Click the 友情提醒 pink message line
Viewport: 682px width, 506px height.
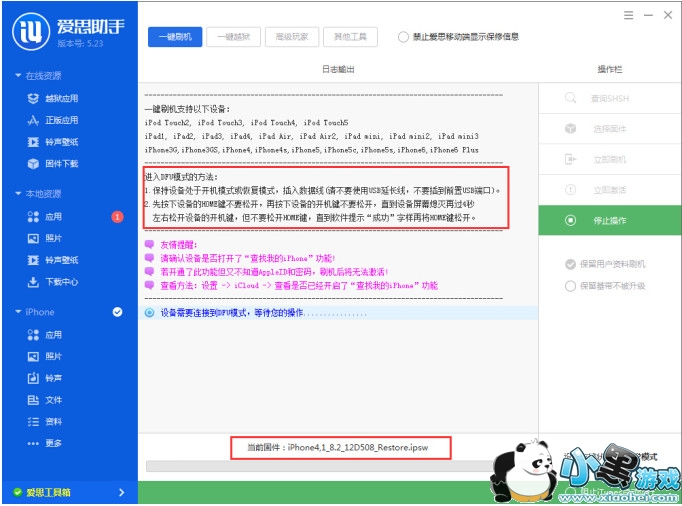pyautogui.click(x=179, y=245)
